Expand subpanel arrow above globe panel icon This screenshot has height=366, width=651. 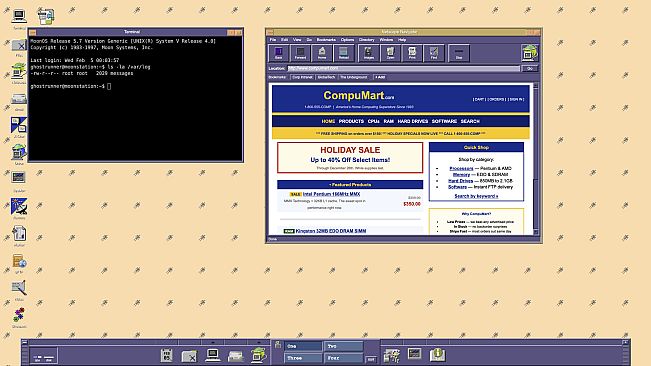point(258,342)
